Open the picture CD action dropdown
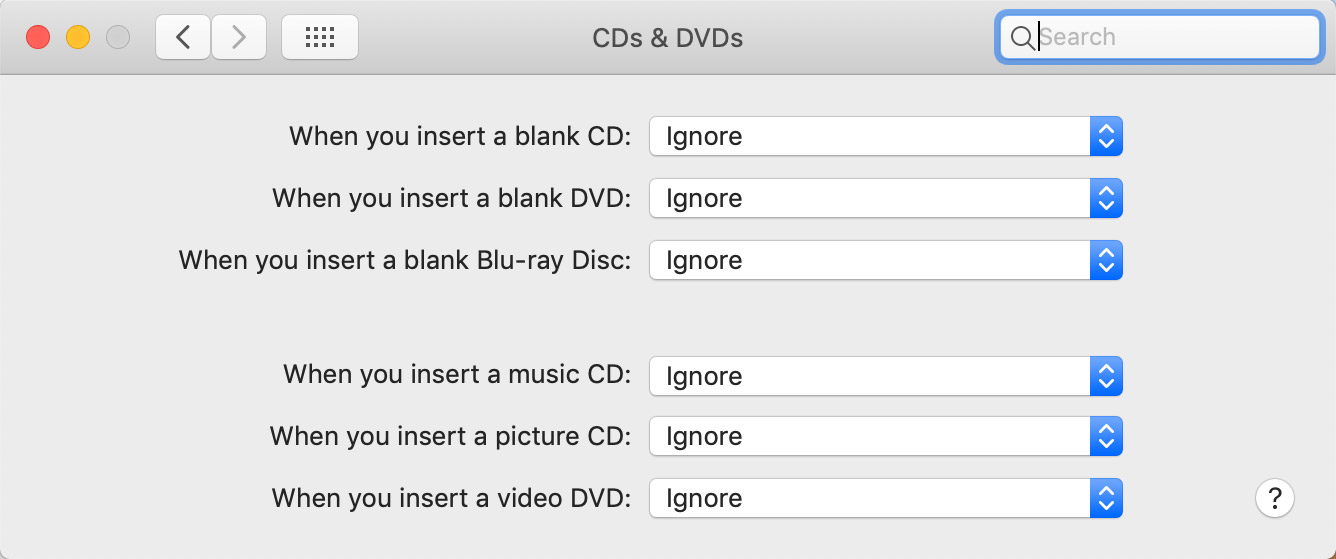 886,436
